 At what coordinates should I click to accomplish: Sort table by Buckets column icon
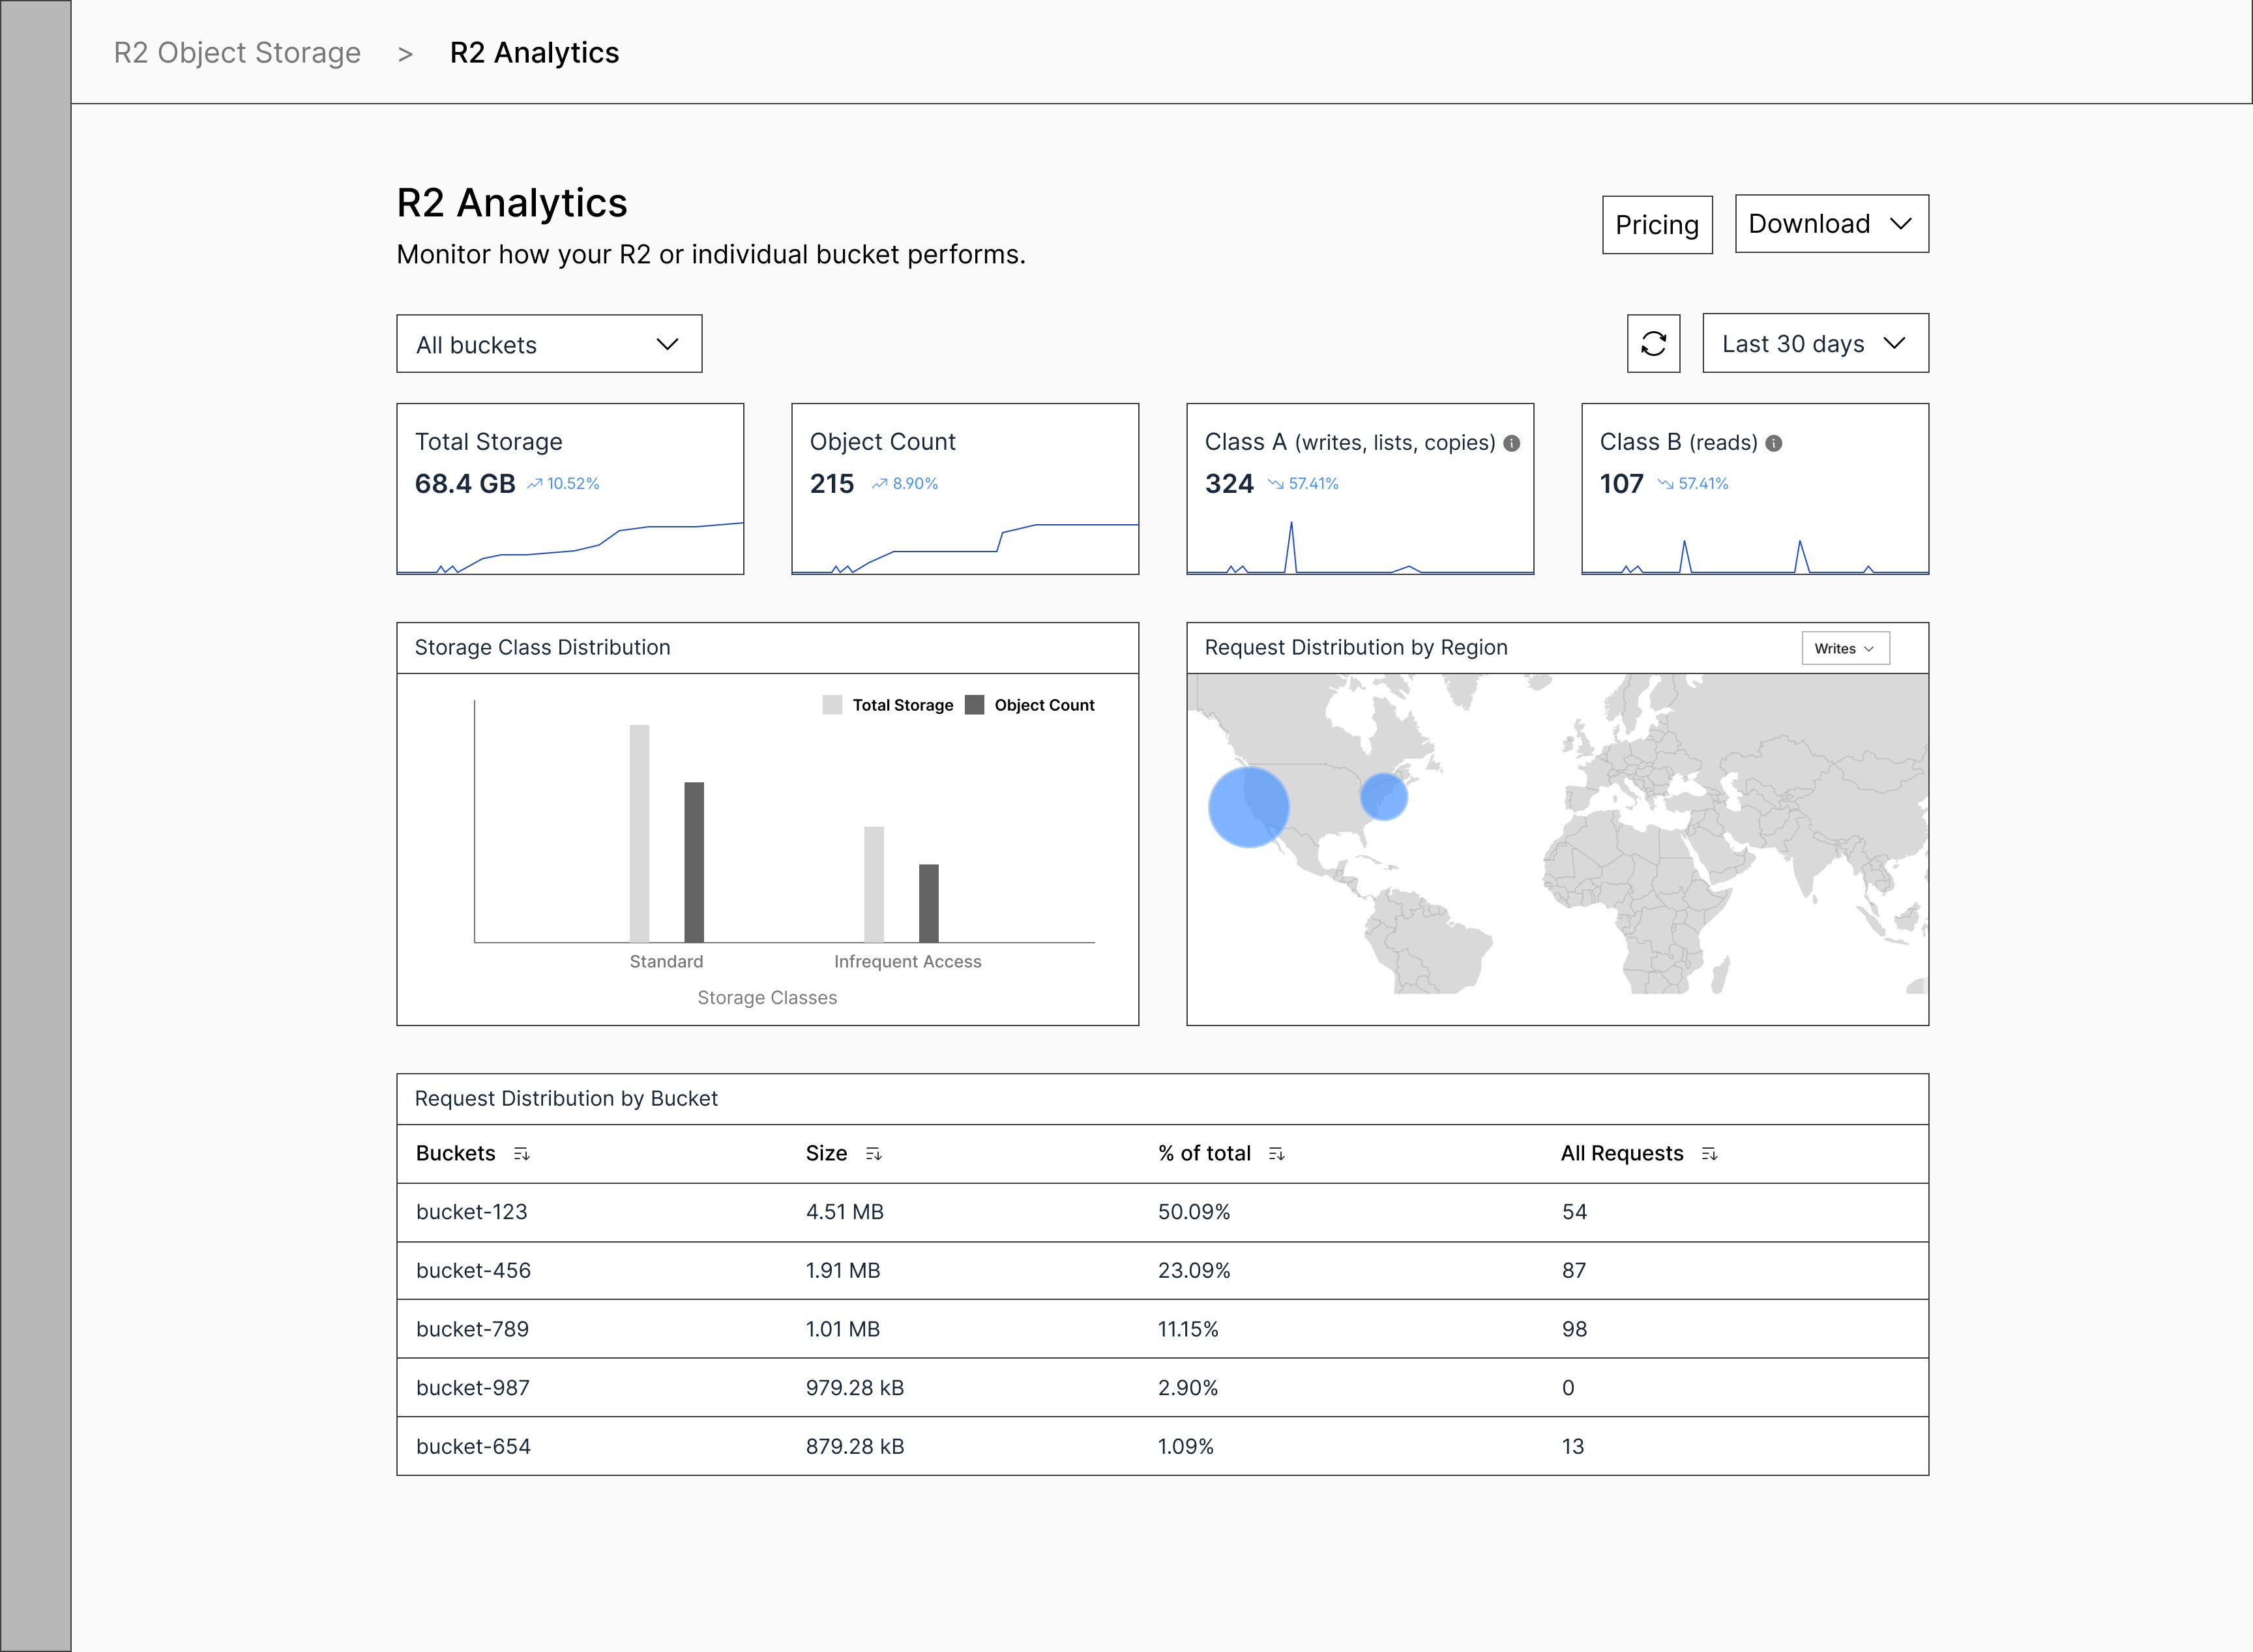pyautogui.click(x=521, y=1154)
